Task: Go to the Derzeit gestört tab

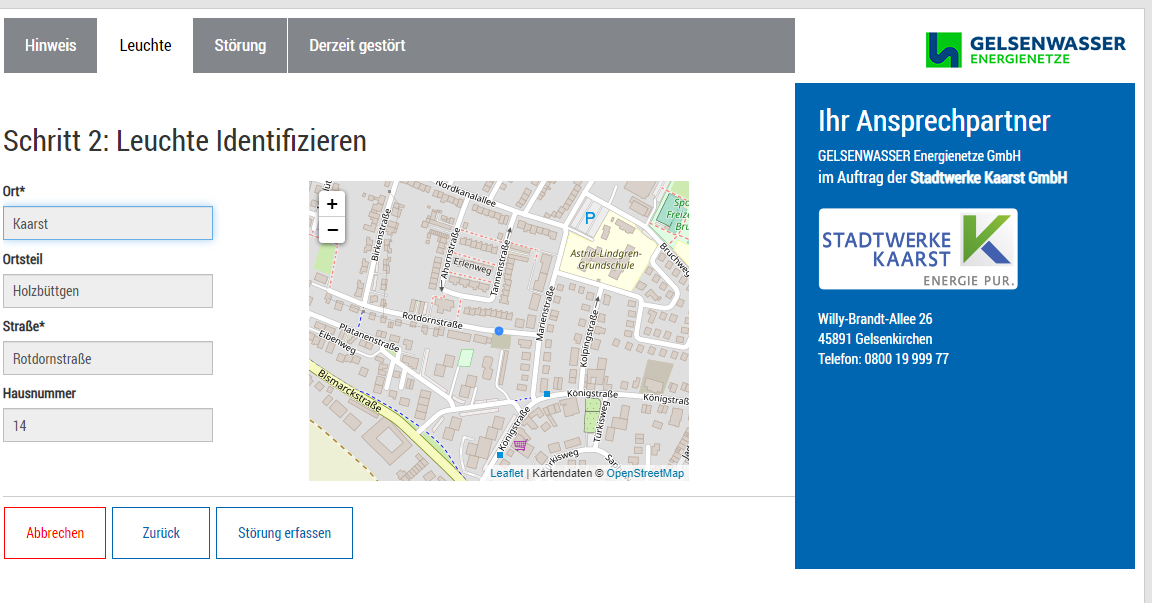Action: (x=357, y=46)
